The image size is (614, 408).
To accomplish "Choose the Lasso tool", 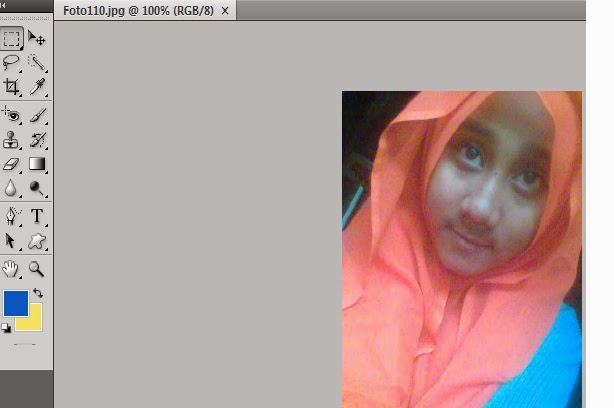I will point(11,63).
